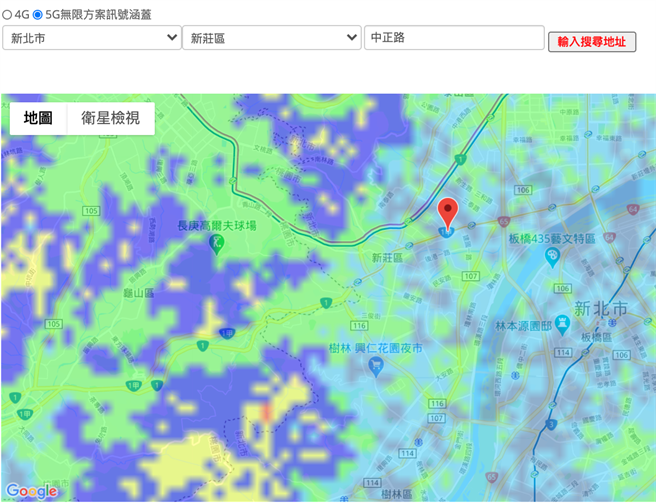Click the 中正路 address input field

coord(454,38)
